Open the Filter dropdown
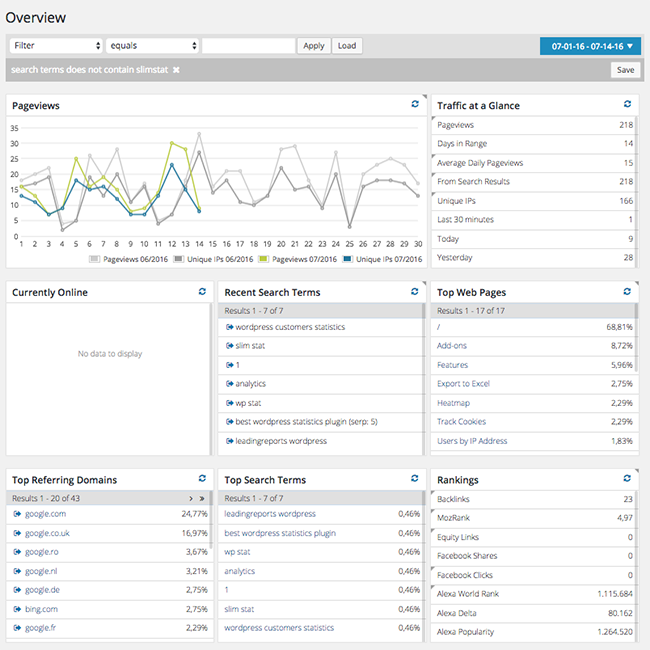 click(56, 46)
